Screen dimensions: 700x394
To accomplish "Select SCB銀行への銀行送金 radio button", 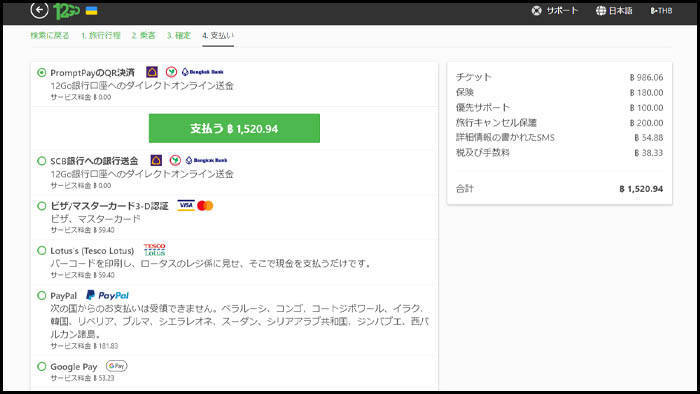I will pos(42,161).
